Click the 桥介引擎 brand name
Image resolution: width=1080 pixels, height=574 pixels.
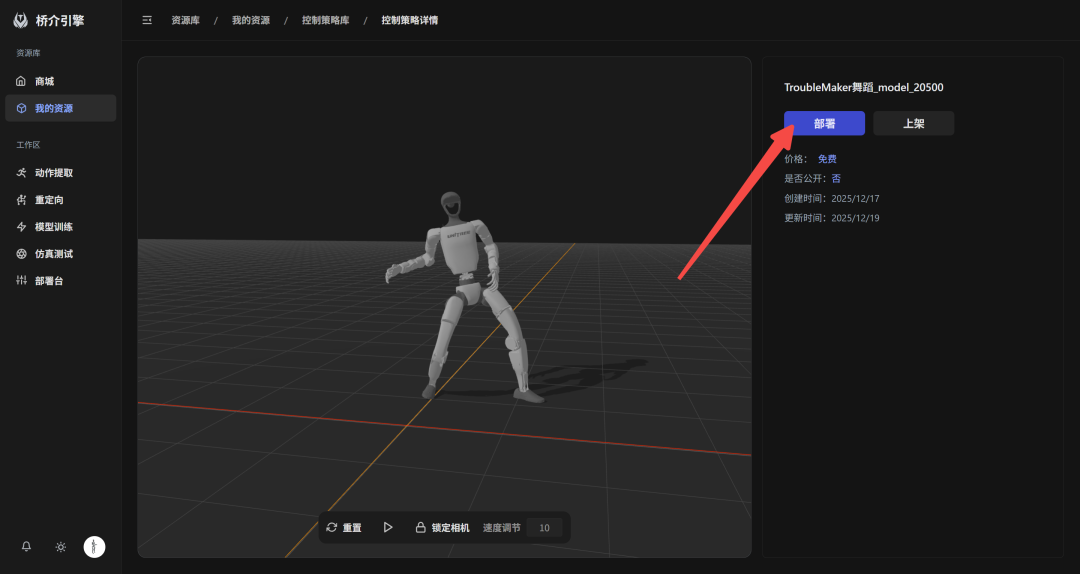tap(60, 21)
